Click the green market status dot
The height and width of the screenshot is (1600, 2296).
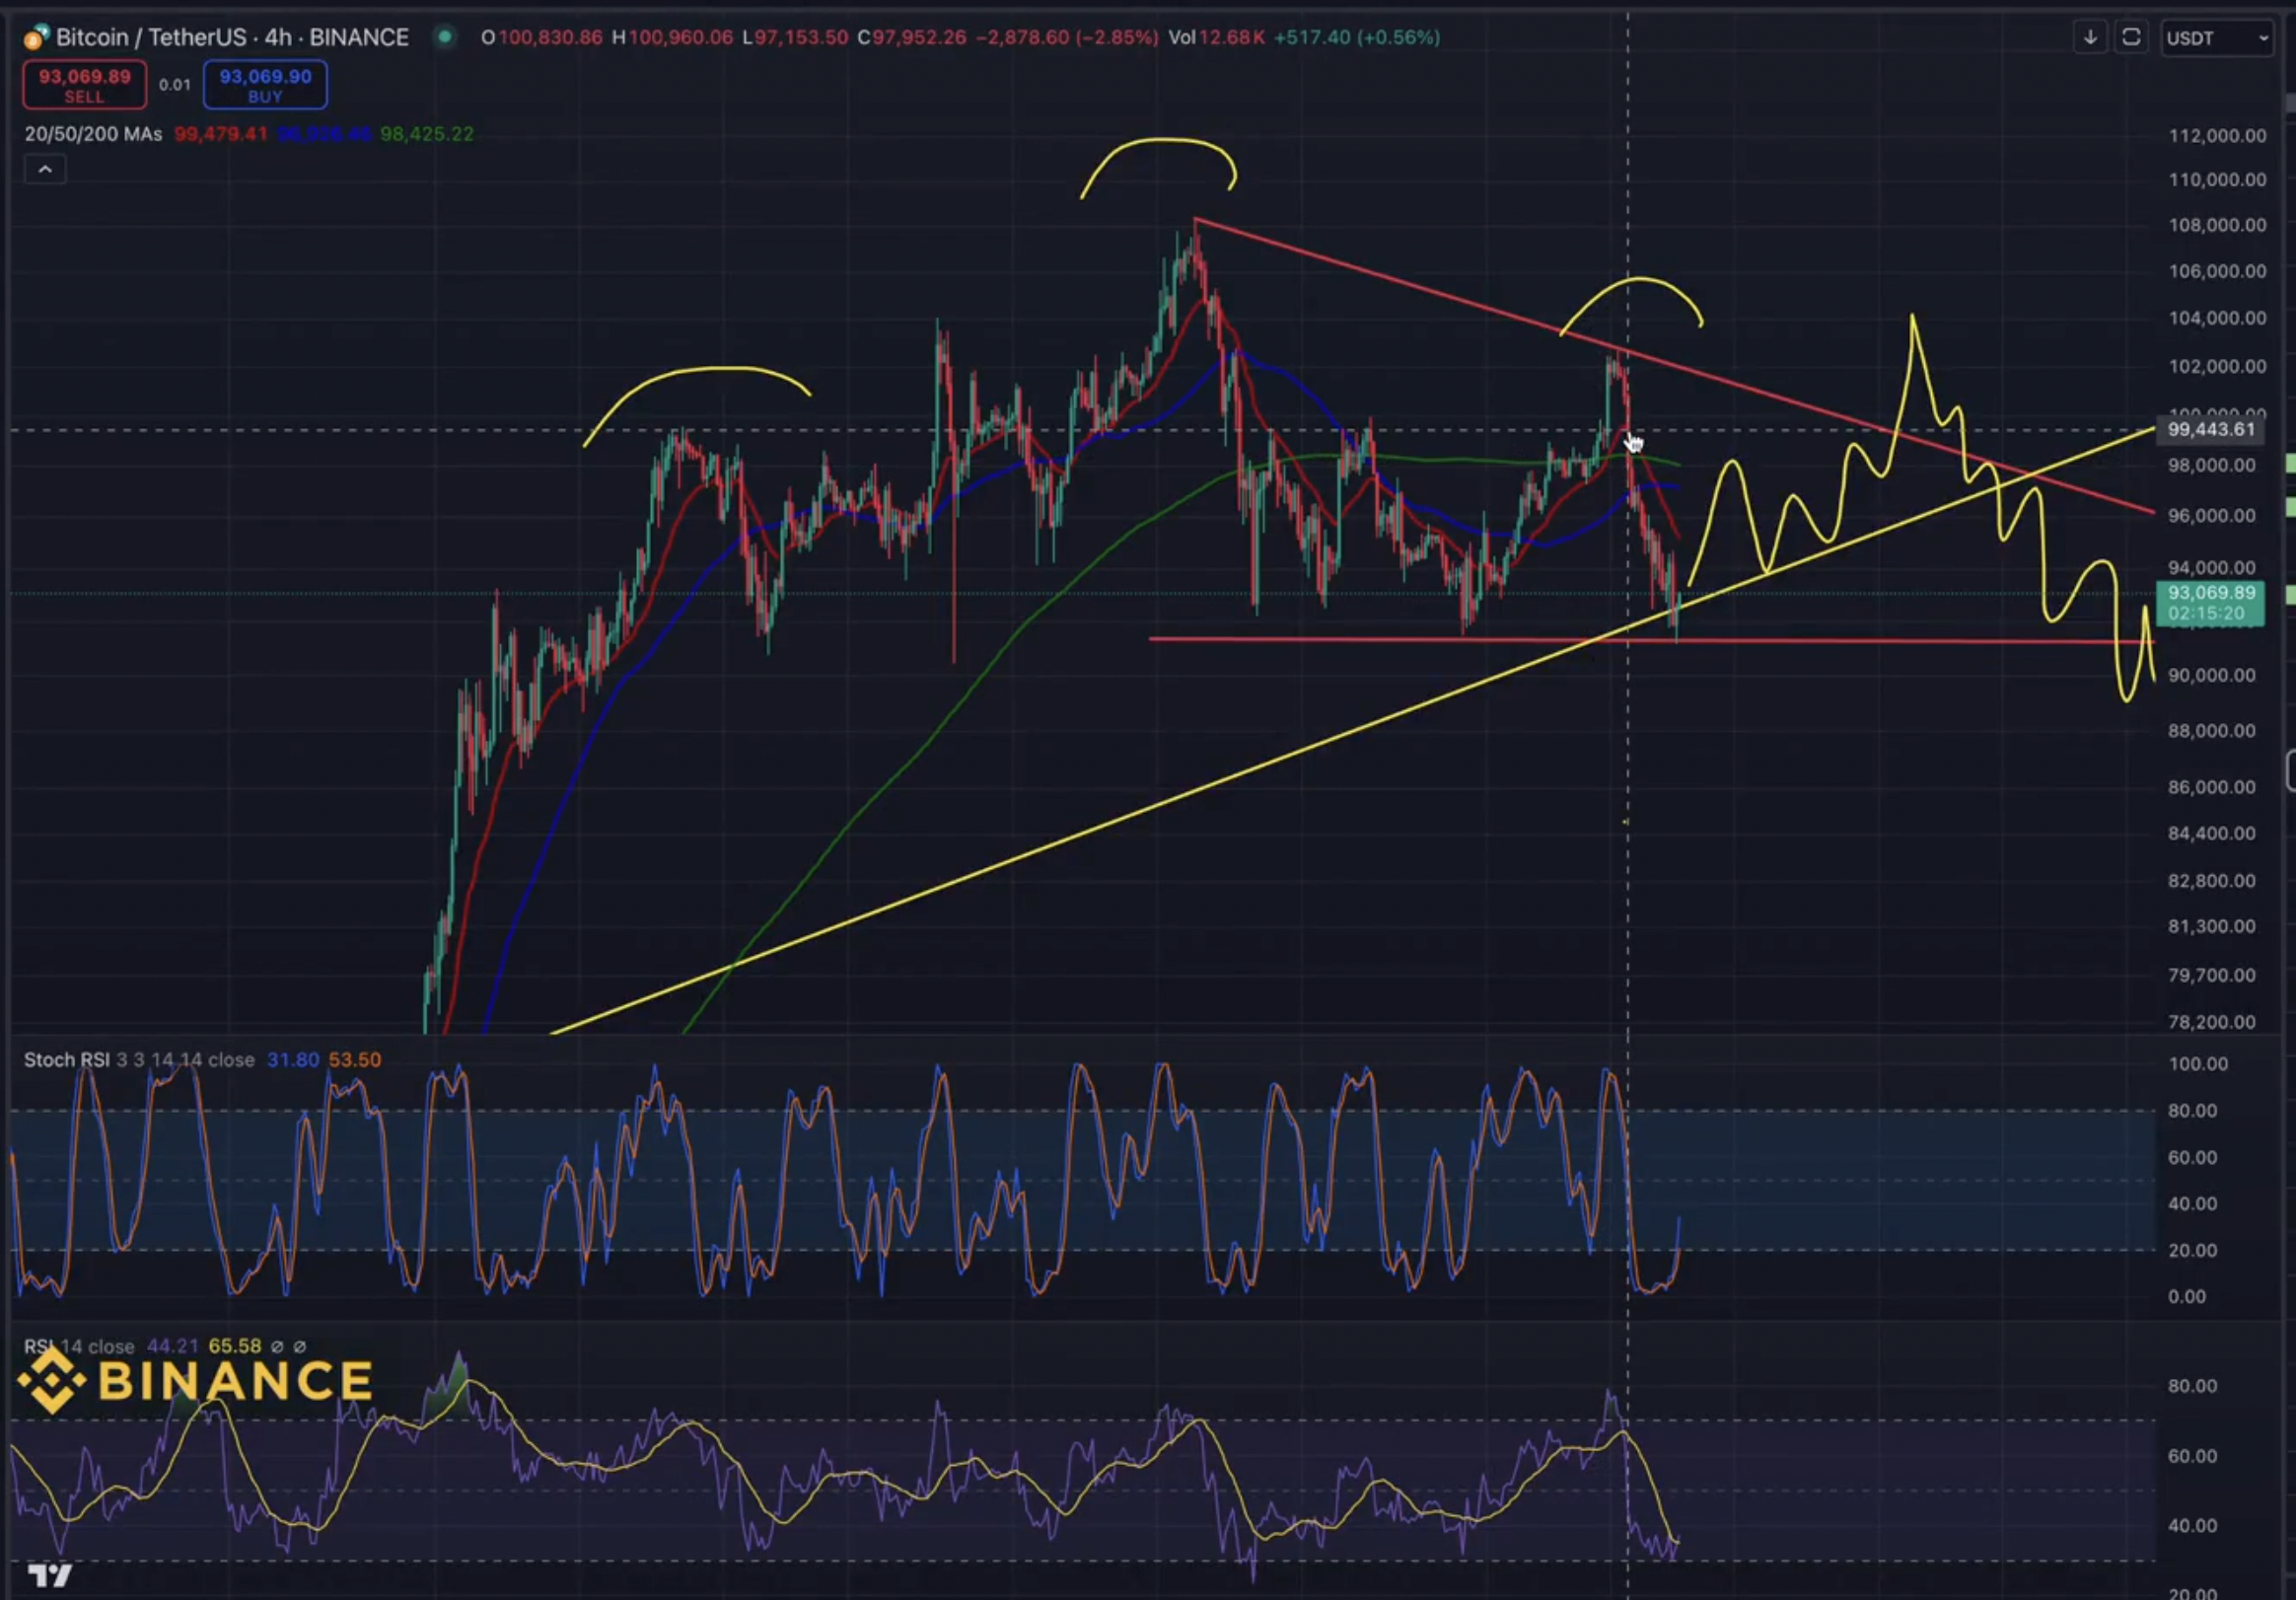point(445,37)
